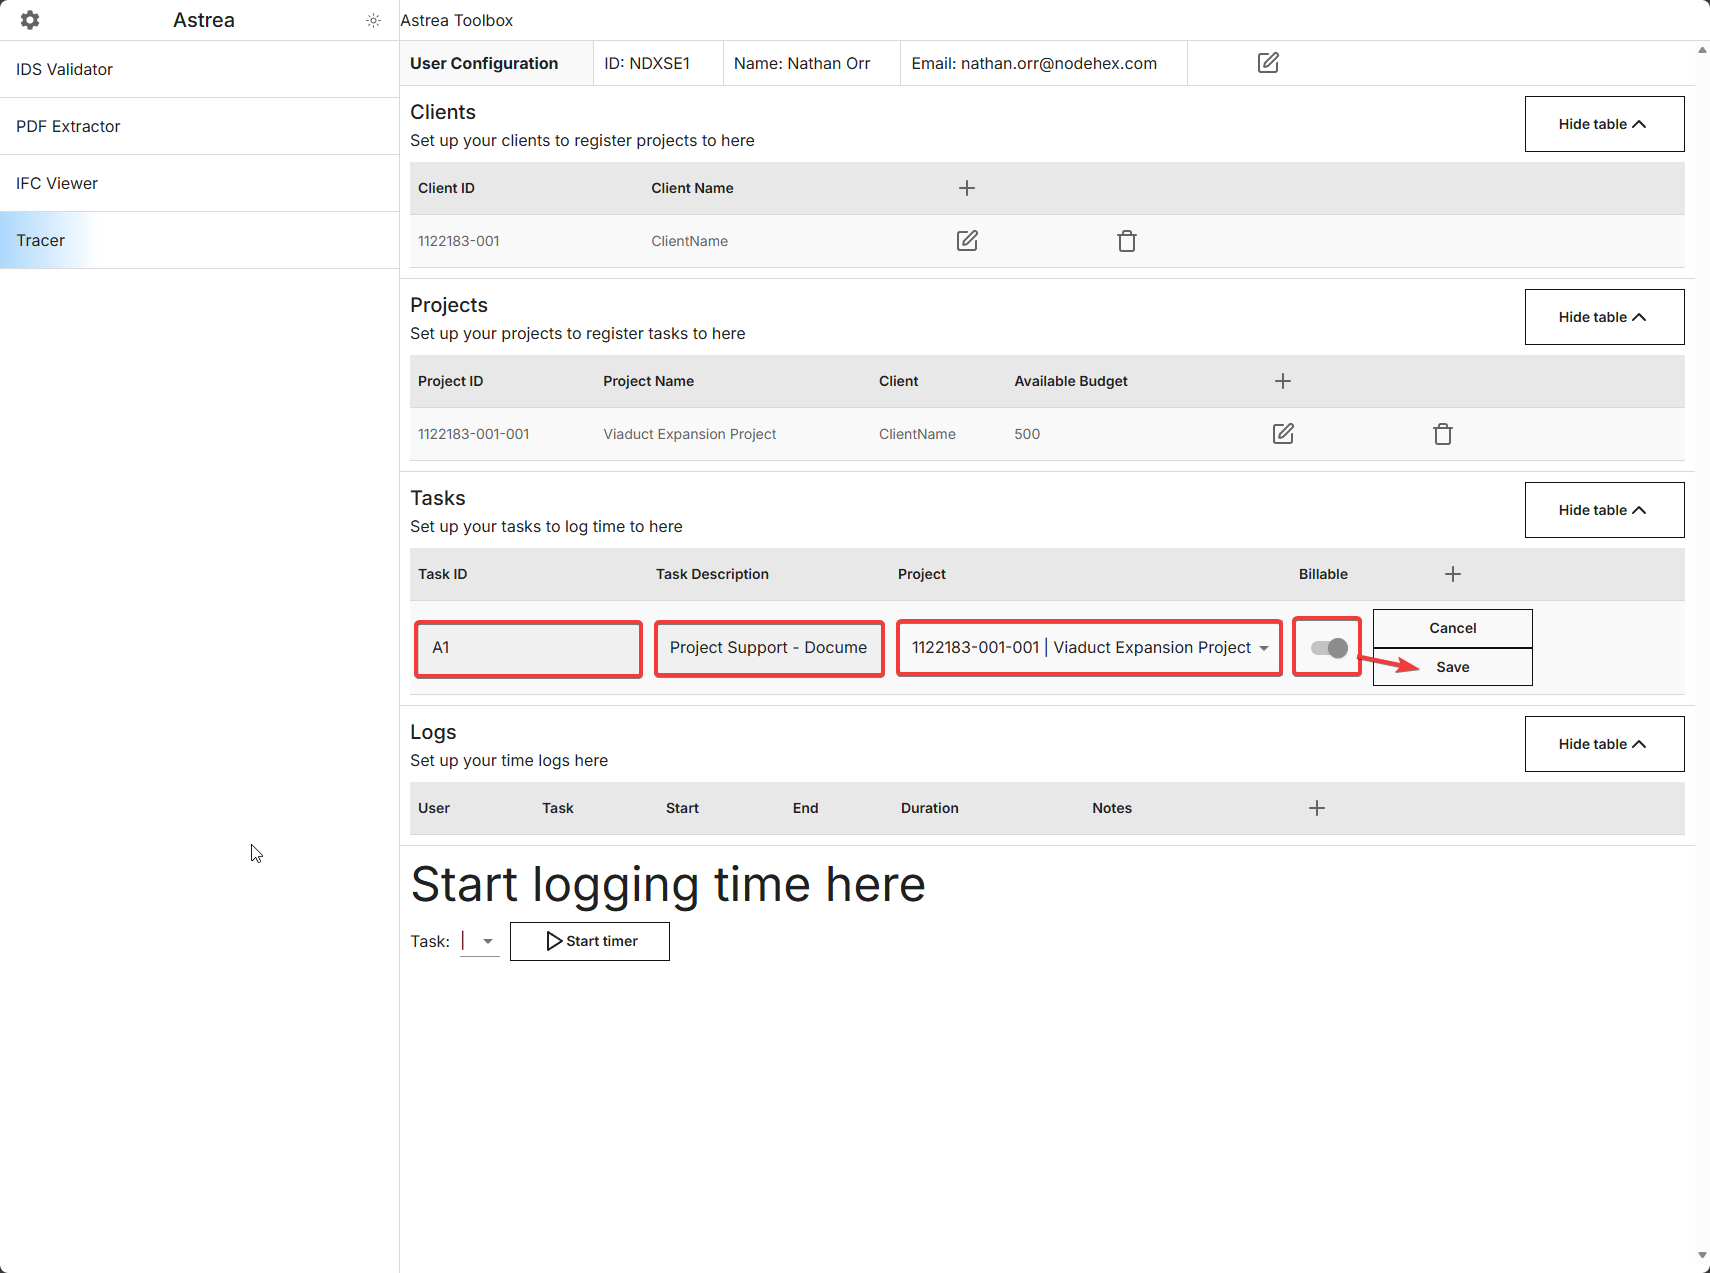1710x1273 pixels.
Task: Edit user profile with the pencil icon
Action: (x=1267, y=62)
